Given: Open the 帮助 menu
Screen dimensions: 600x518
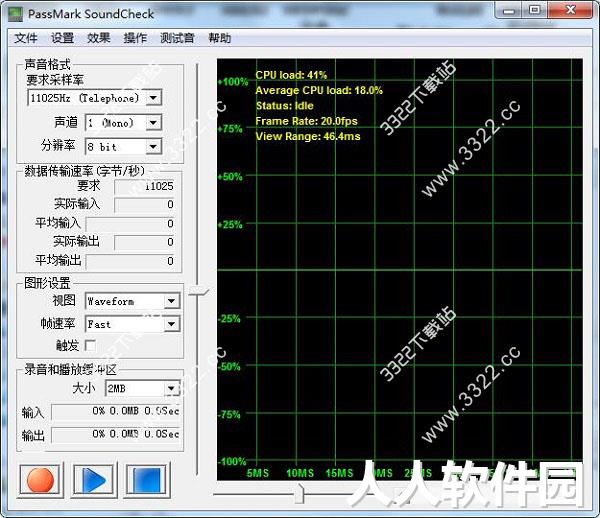Looking at the screenshot, I should tap(220, 38).
